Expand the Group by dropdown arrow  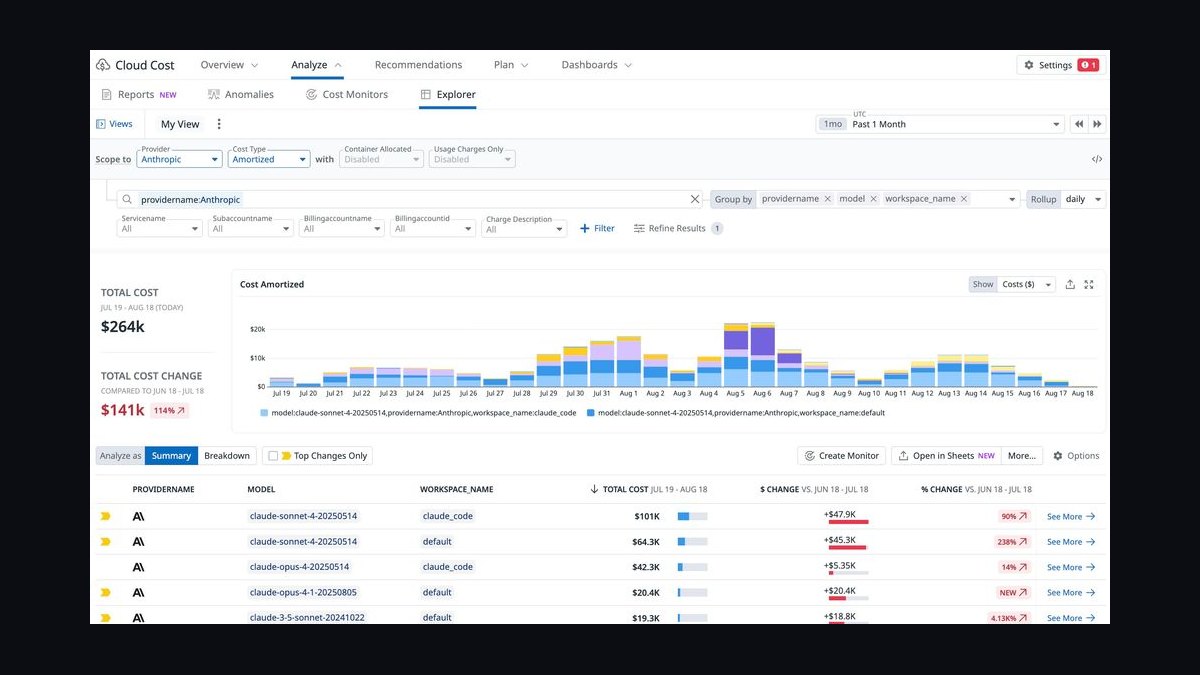1013,199
